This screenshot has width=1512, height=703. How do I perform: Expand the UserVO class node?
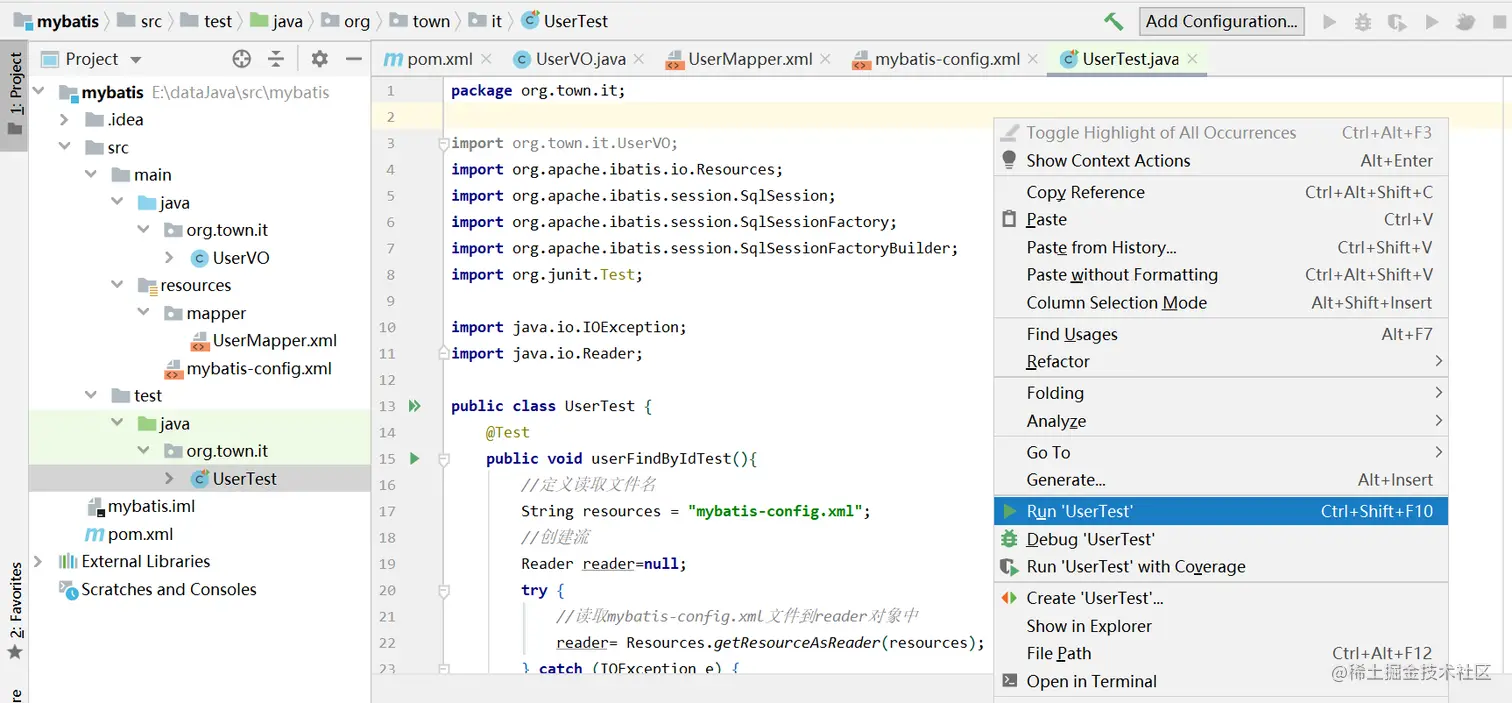point(169,258)
